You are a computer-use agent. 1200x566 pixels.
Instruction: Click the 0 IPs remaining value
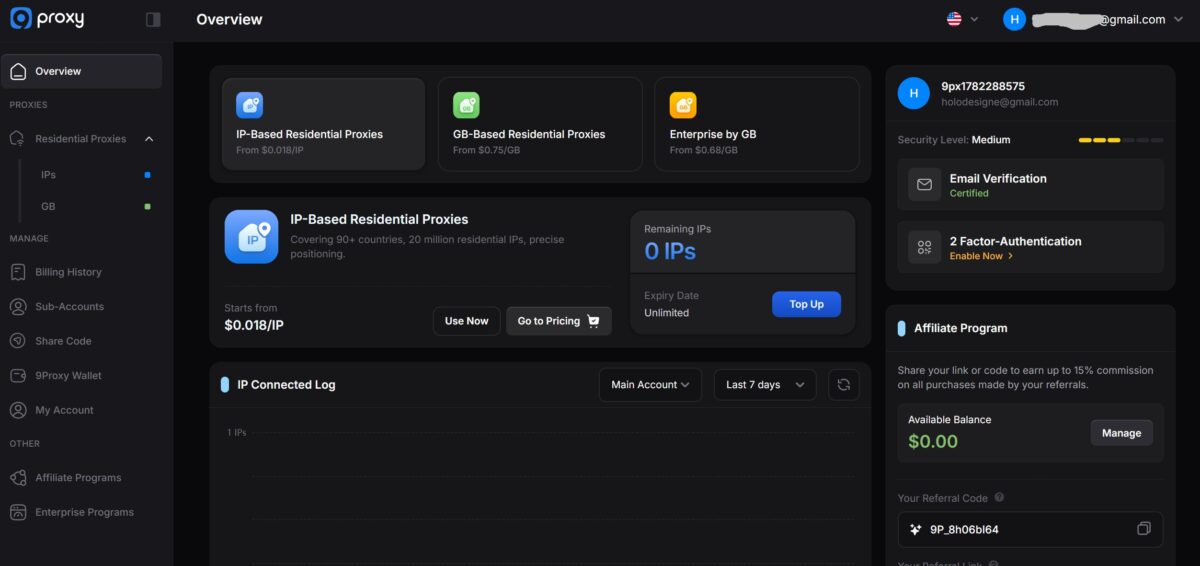(x=670, y=252)
